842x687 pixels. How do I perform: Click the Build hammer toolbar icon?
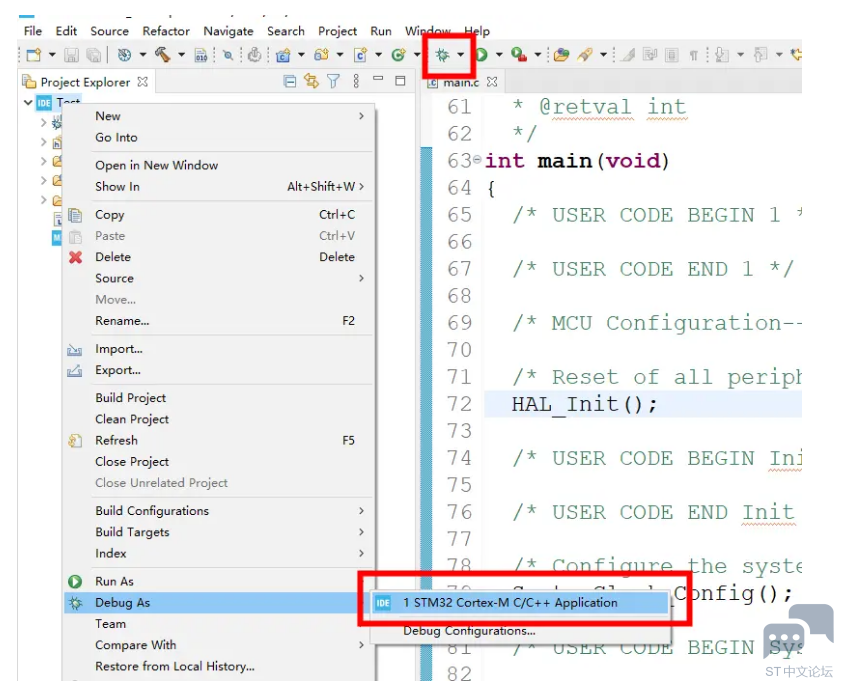click(x=162, y=55)
